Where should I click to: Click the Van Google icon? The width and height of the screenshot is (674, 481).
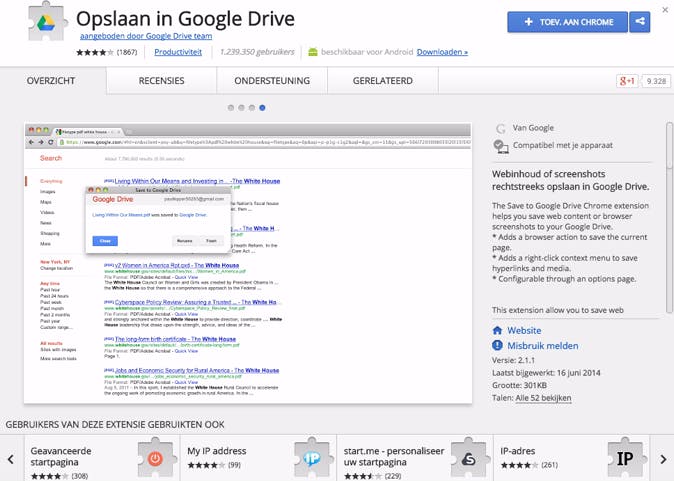click(x=500, y=128)
